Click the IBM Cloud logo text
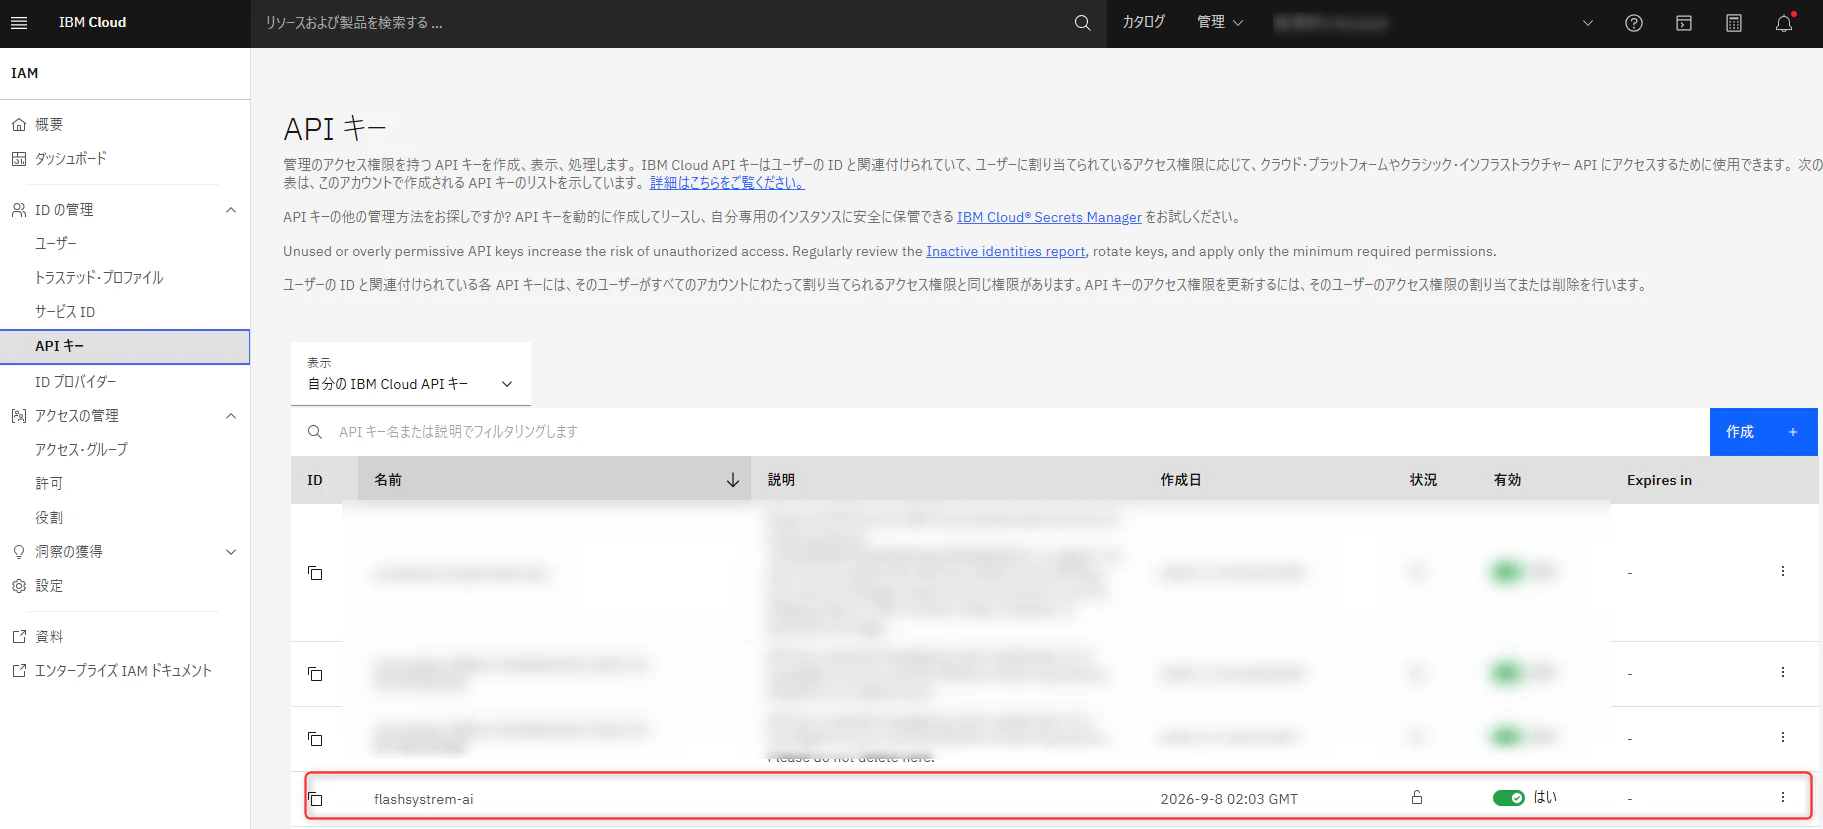This screenshot has width=1823, height=829. [x=92, y=22]
